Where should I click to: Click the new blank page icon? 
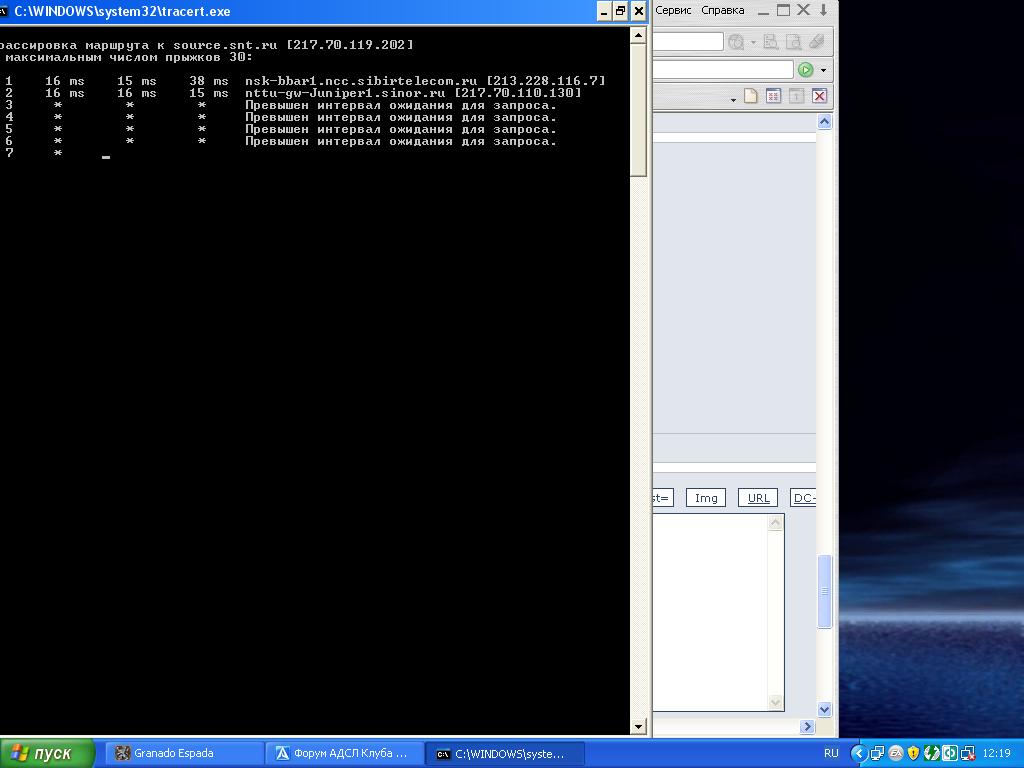point(750,96)
